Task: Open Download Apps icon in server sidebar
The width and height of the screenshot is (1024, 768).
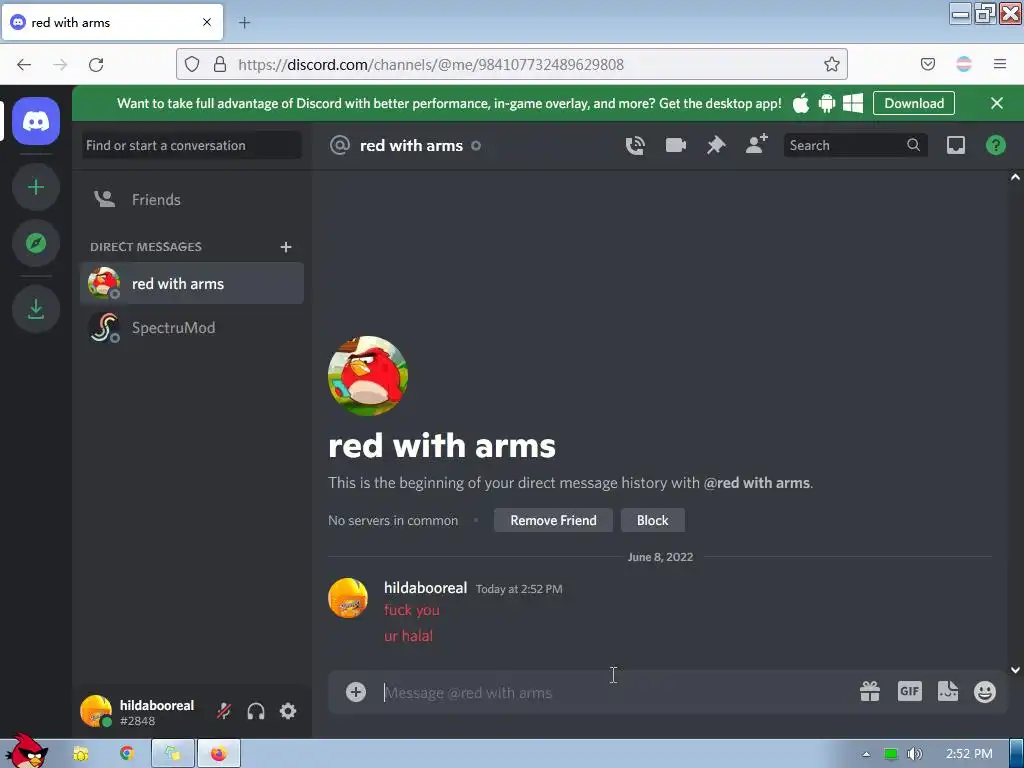Action: click(x=36, y=309)
